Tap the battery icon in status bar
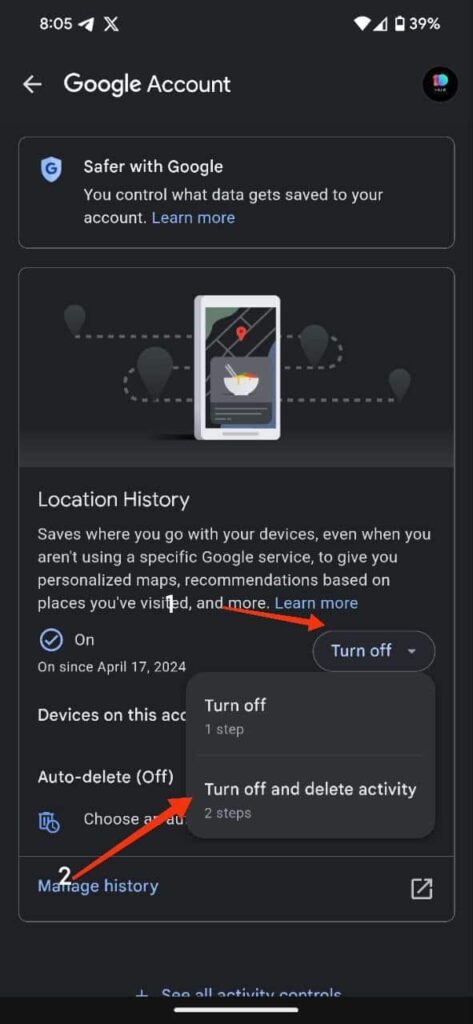 (398, 24)
